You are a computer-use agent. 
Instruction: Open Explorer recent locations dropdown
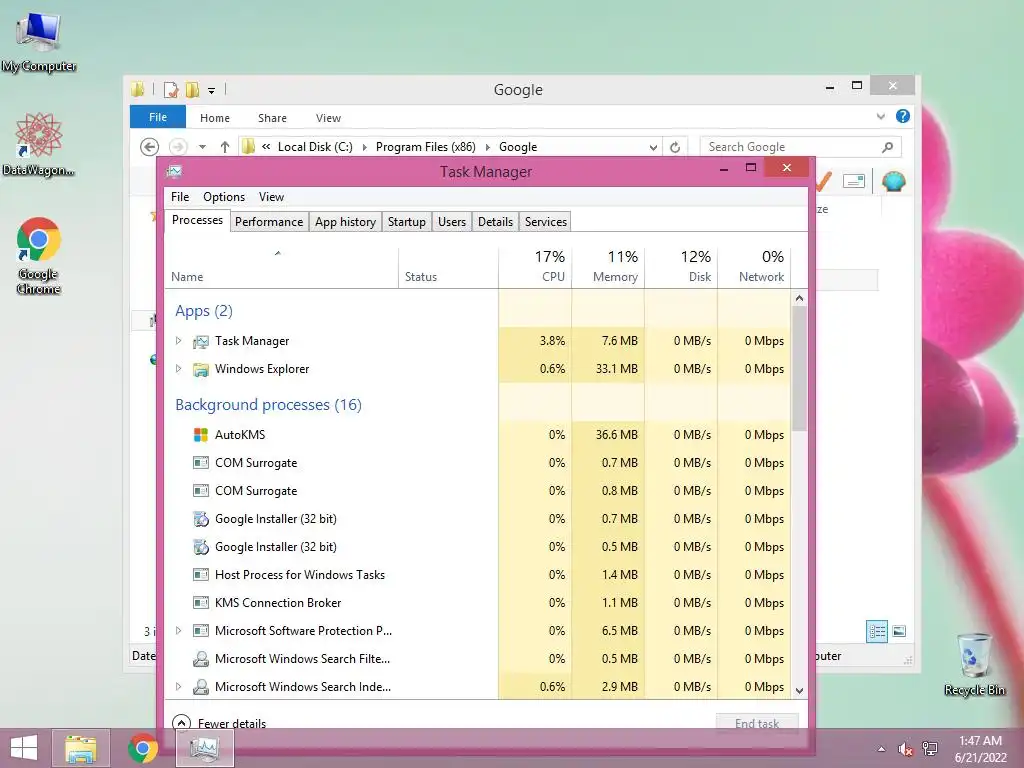202,148
